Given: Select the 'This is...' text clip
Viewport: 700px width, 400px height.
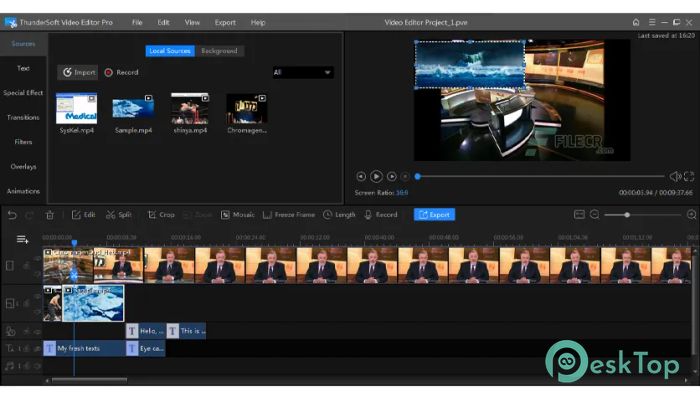Looking at the screenshot, I should click(186, 331).
